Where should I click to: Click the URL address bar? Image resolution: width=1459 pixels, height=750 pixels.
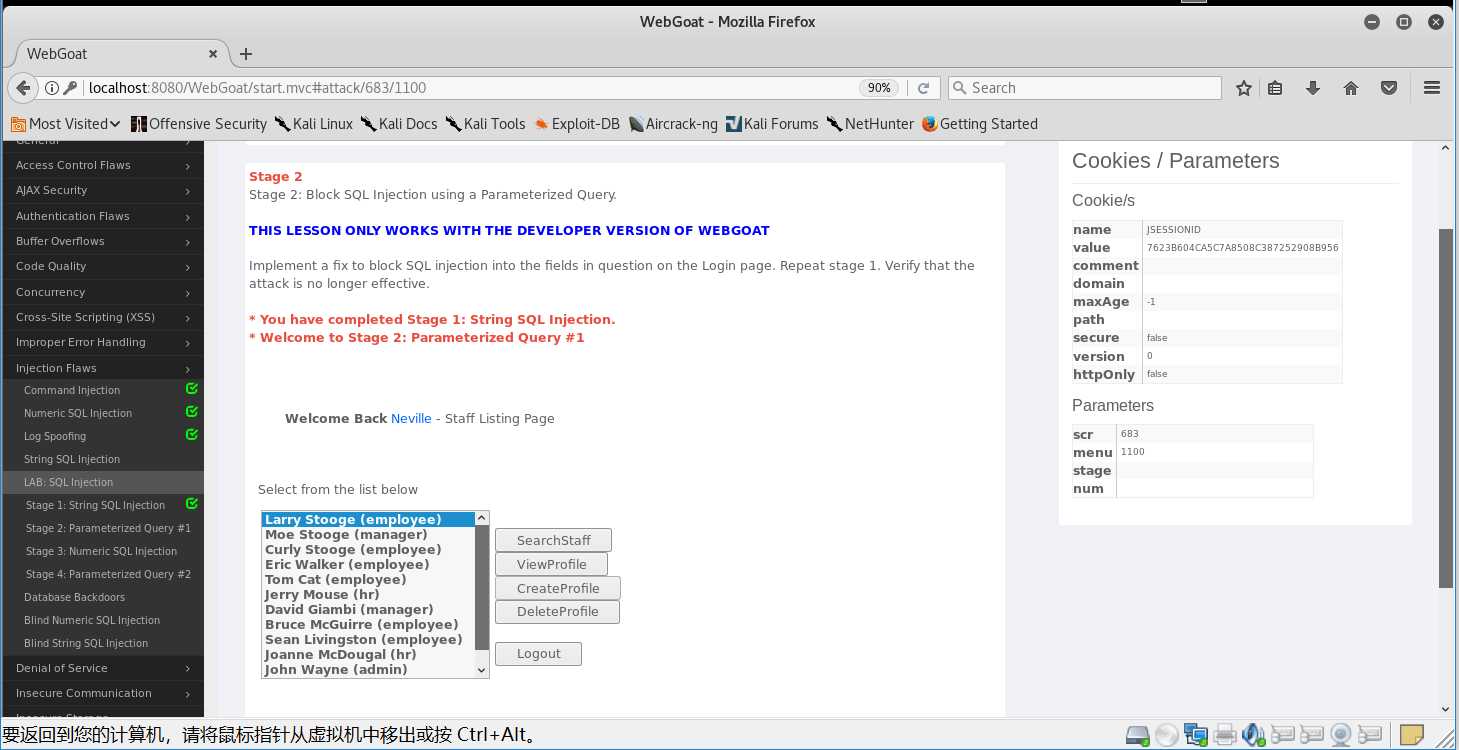[x=470, y=88]
